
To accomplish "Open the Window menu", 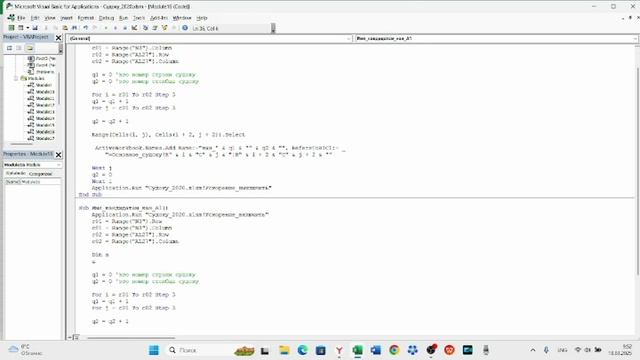I will [x=182, y=18].
